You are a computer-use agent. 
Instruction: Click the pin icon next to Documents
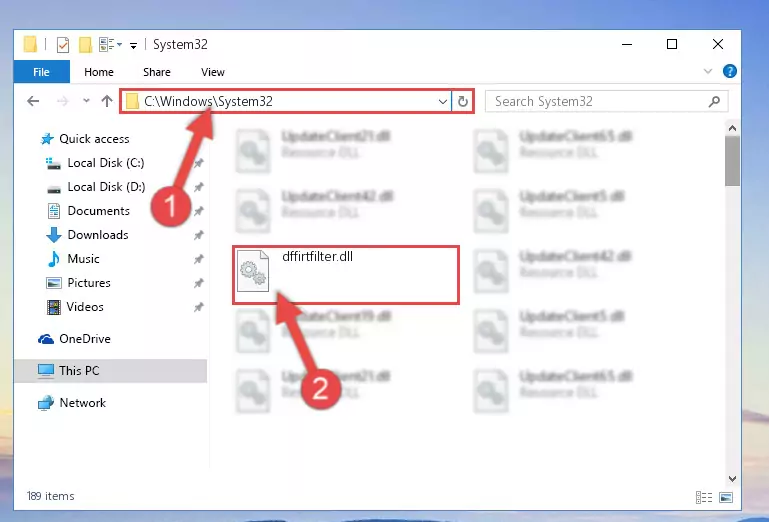(x=199, y=211)
